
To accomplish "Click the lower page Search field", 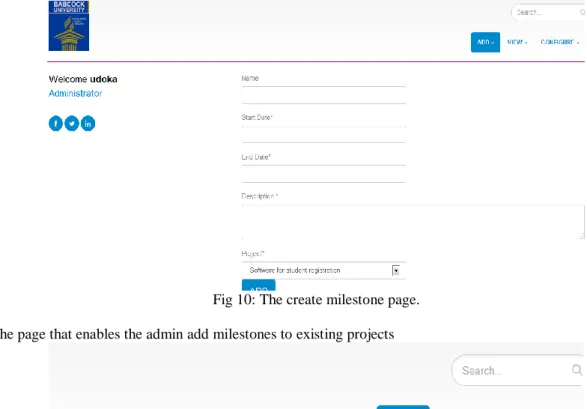I will (x=518, y=370).
